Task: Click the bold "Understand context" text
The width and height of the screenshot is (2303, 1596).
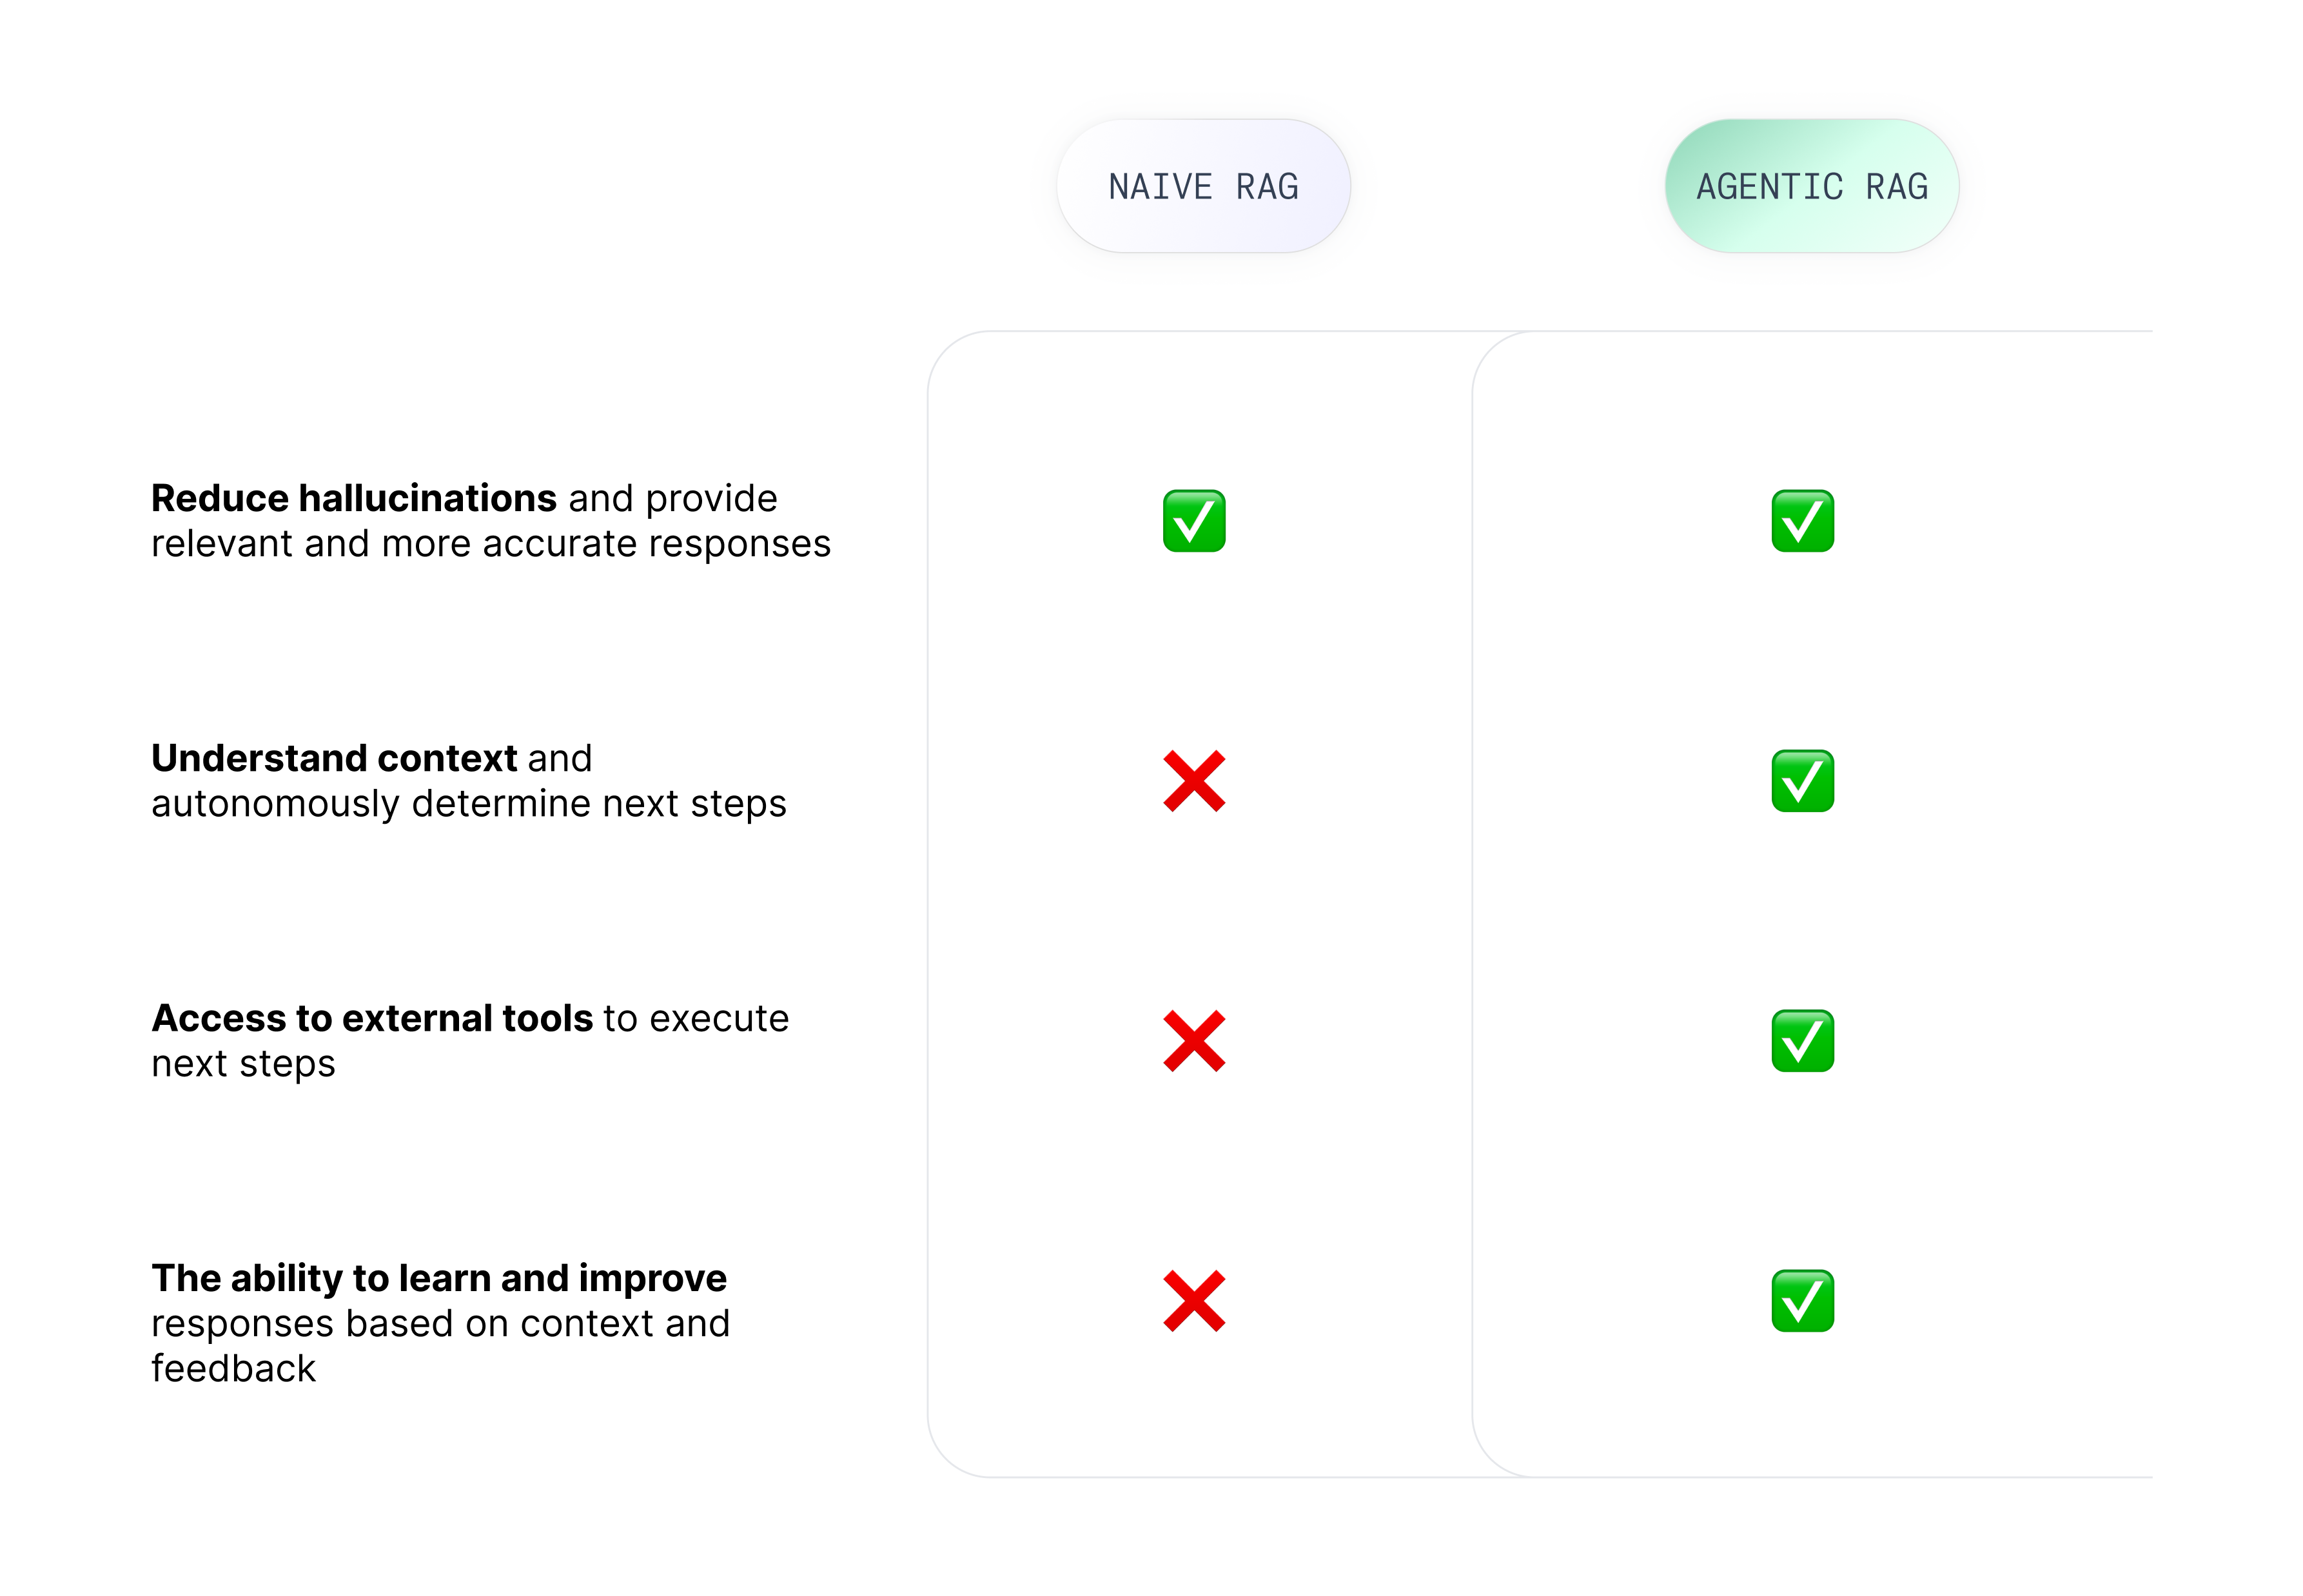Action: pos(334,758)
